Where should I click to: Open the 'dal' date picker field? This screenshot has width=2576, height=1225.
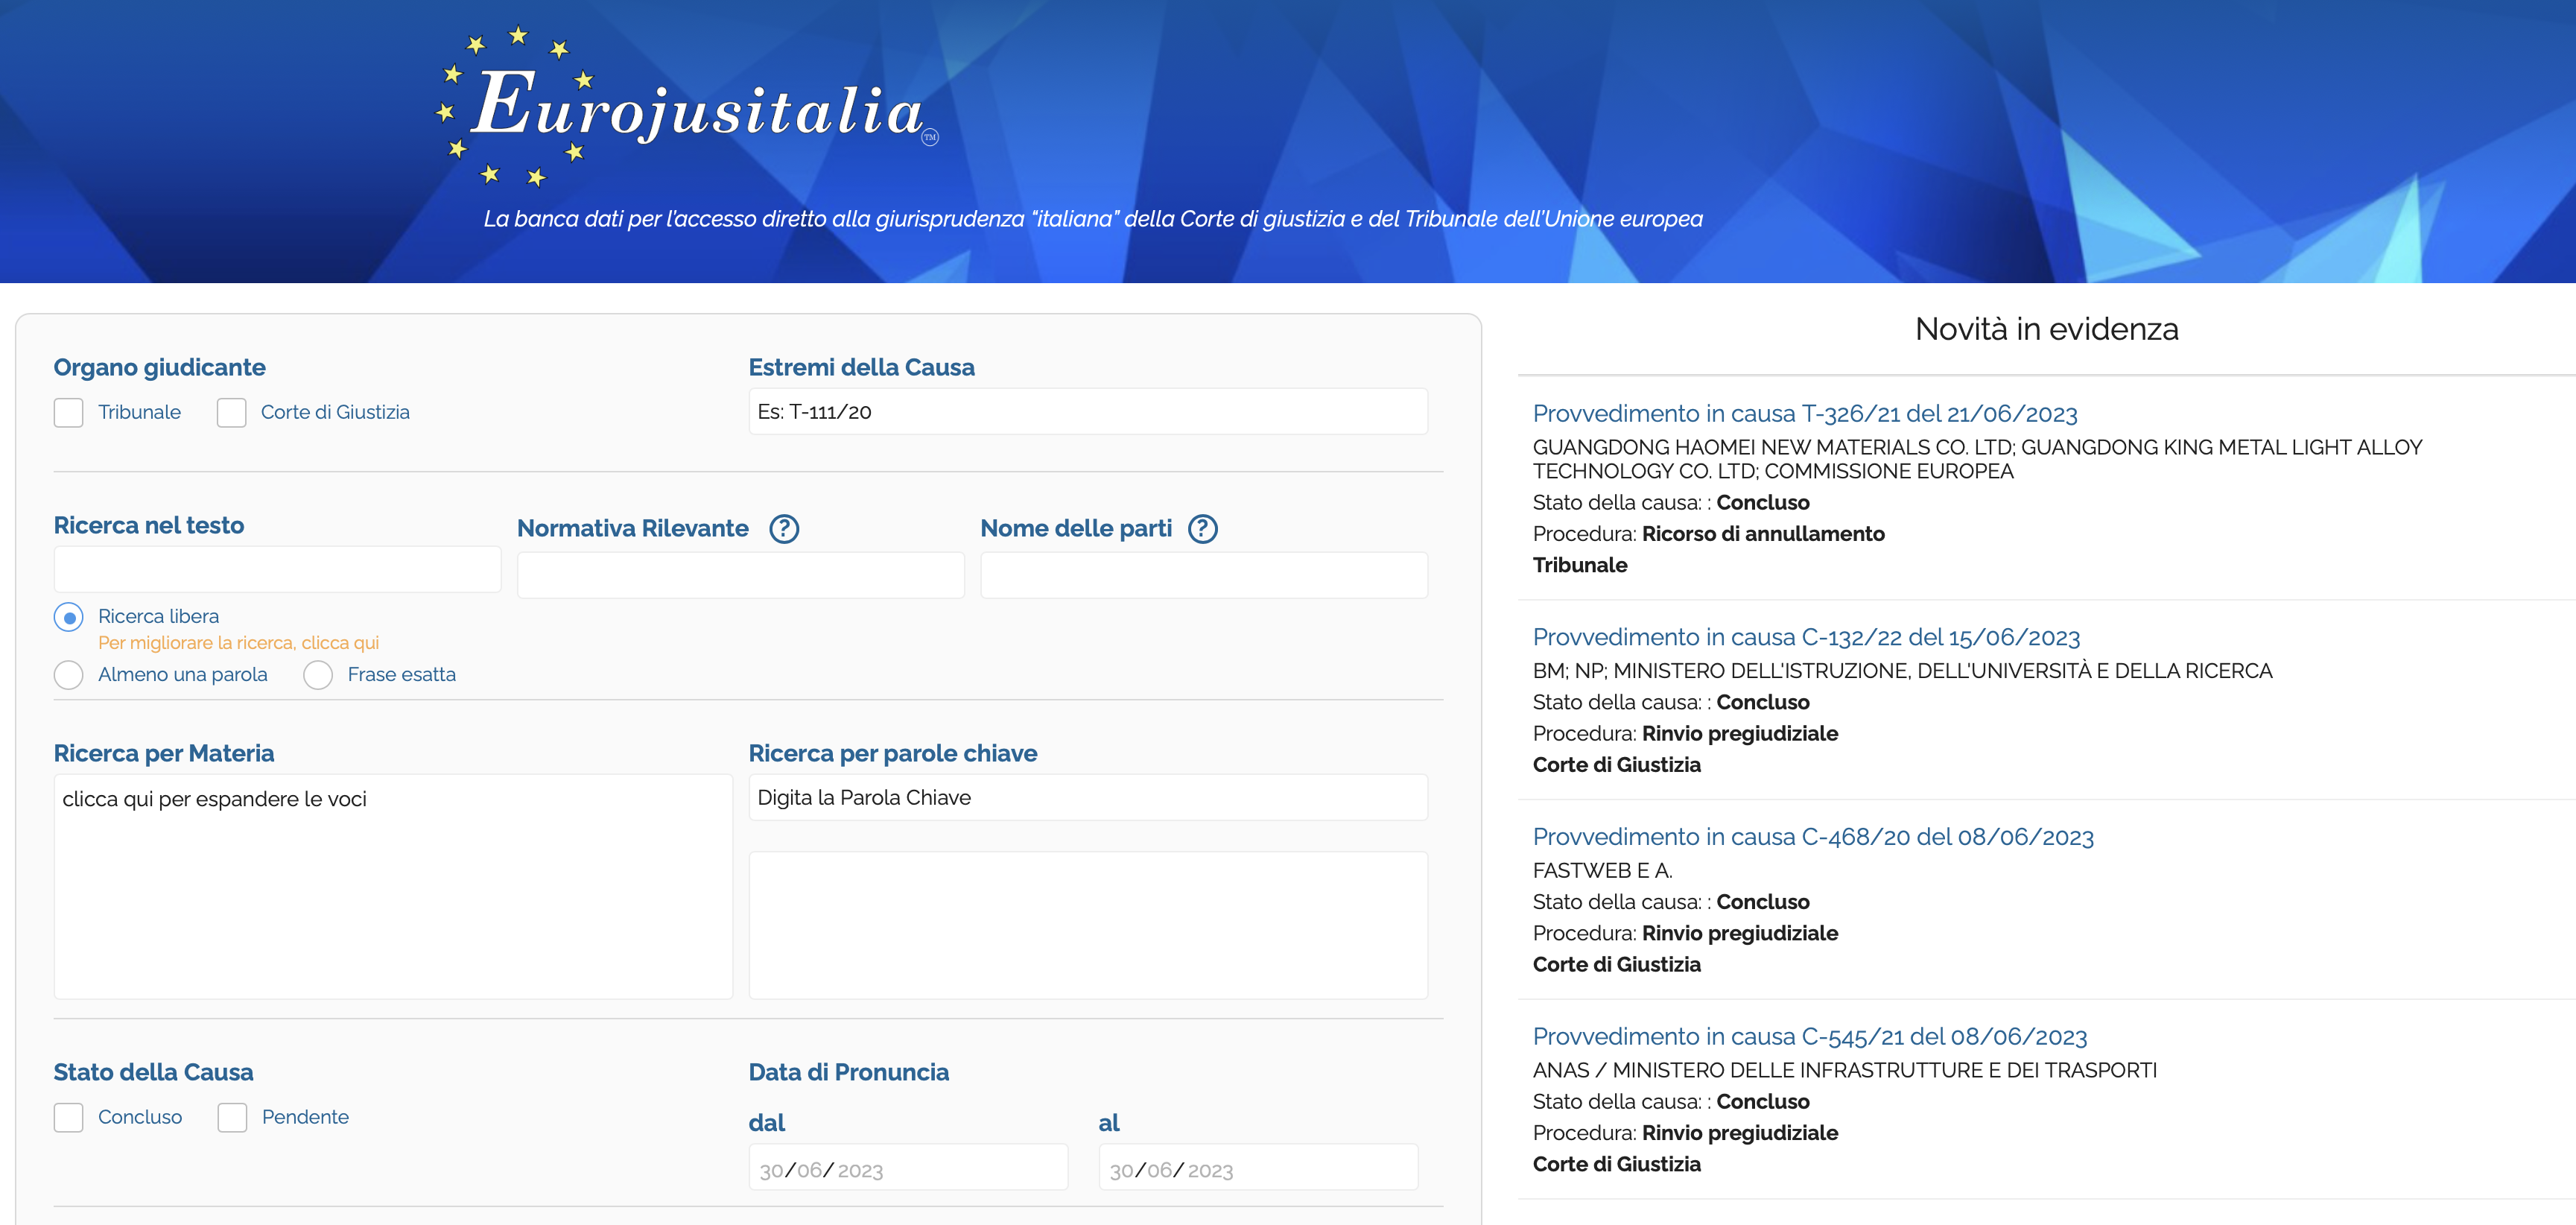[908, 1168]
